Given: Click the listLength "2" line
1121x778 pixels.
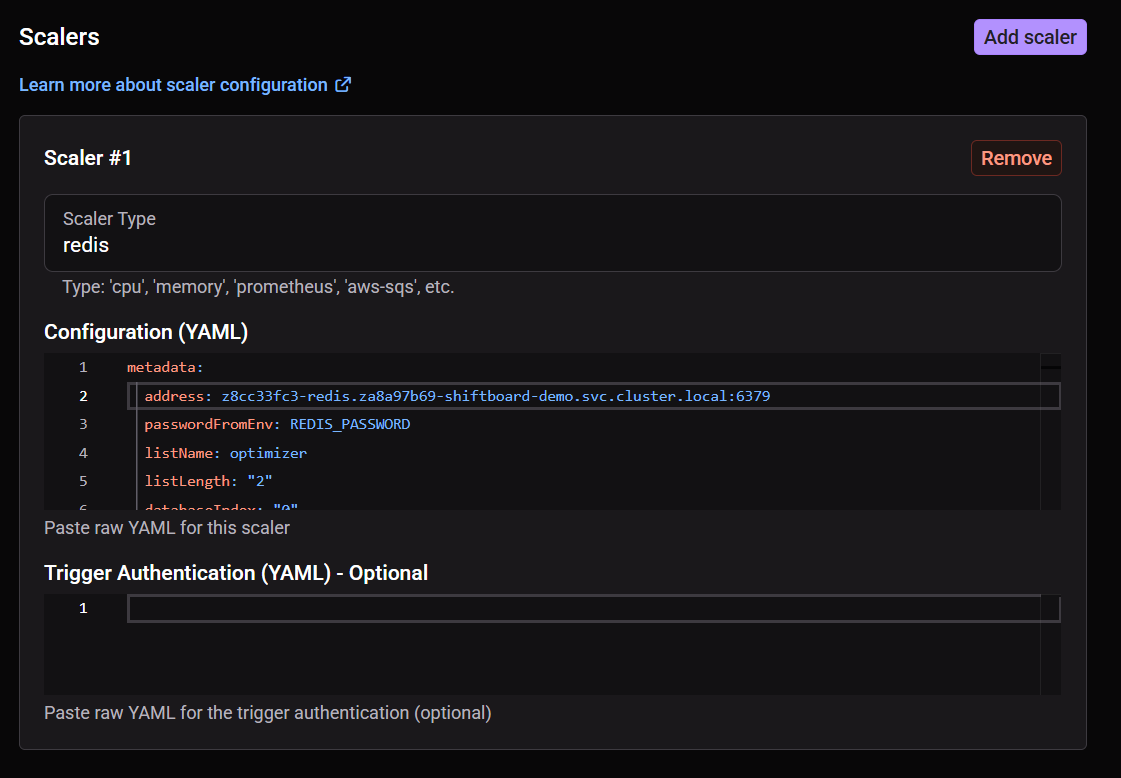Looking at the screenshot, I should click(x=208, y=481).
